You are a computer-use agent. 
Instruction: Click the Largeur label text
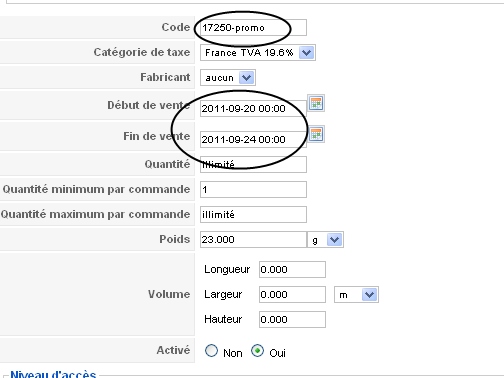click(223, 295)
